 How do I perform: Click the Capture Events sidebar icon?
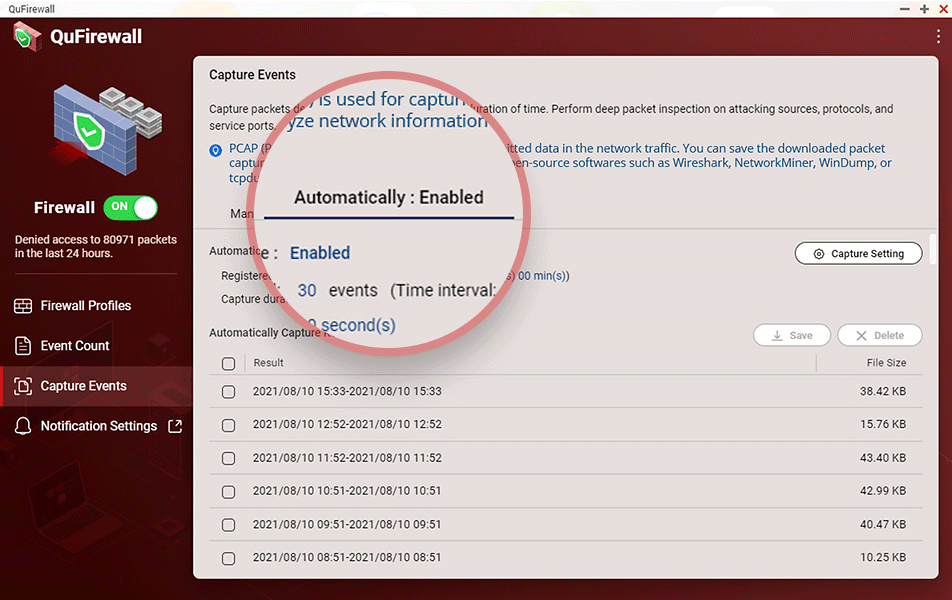pyautogui.click(x=23, y=386)
